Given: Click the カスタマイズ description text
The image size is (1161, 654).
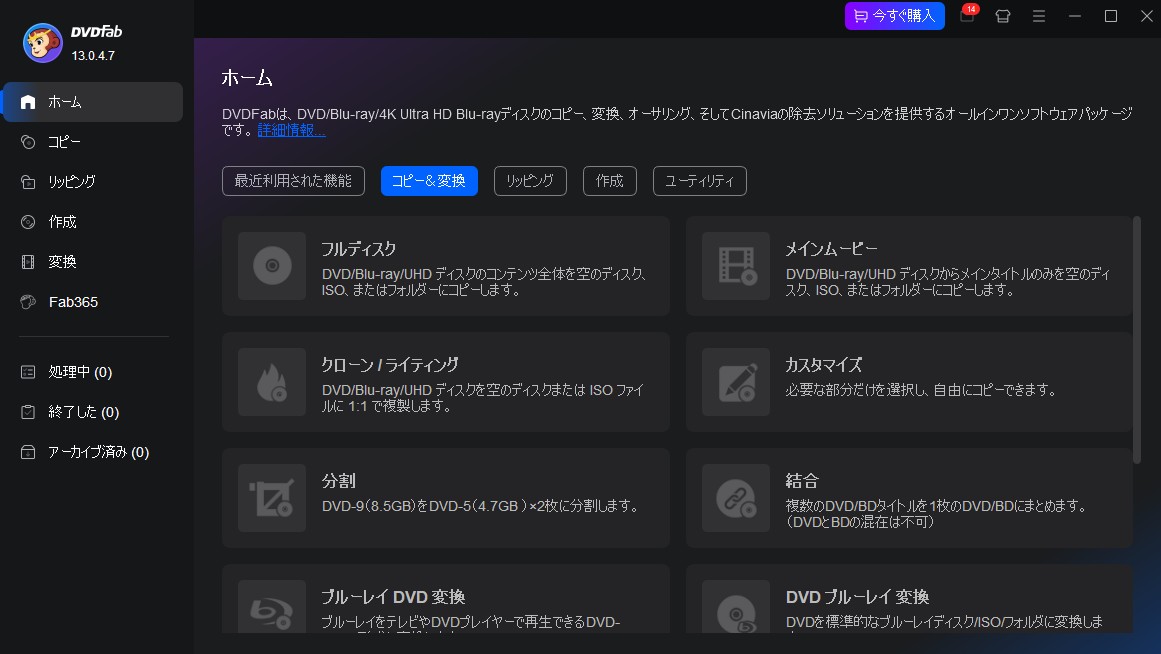Looking at the screenshot, I should tap(922, 390).
